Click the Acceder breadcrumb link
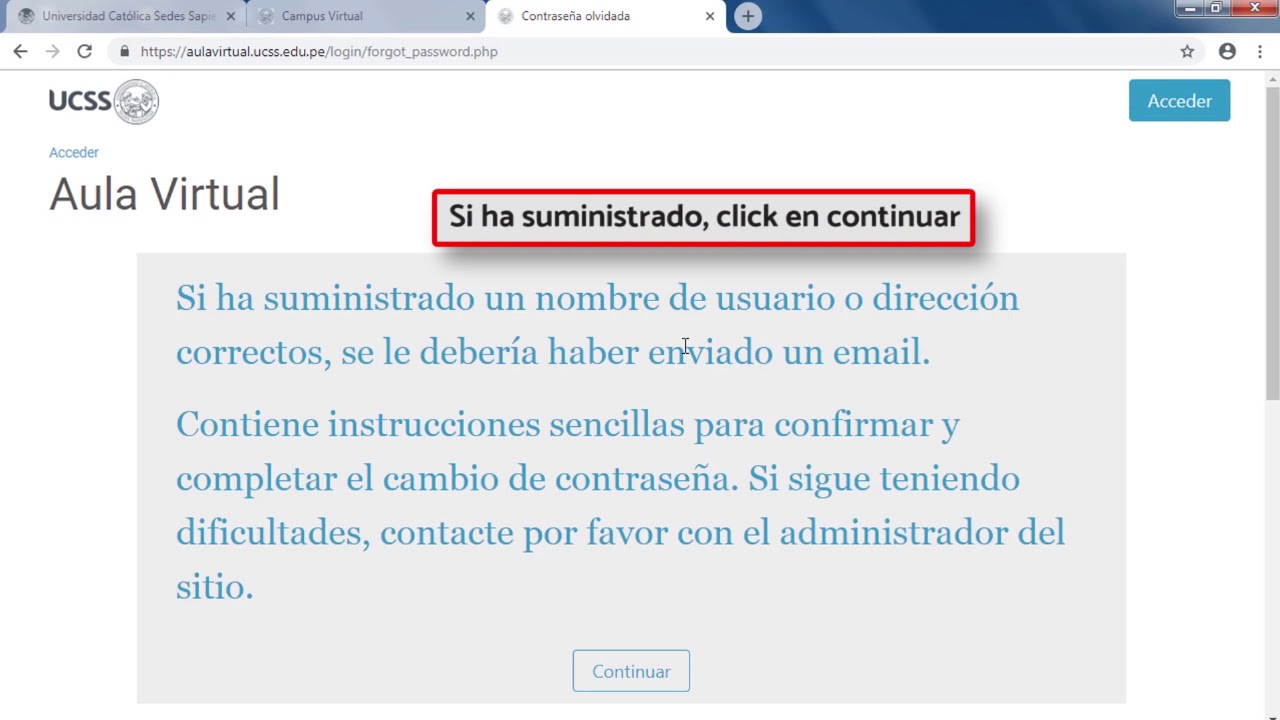This screenshot has height=720, width=1280. pos(74,152)
